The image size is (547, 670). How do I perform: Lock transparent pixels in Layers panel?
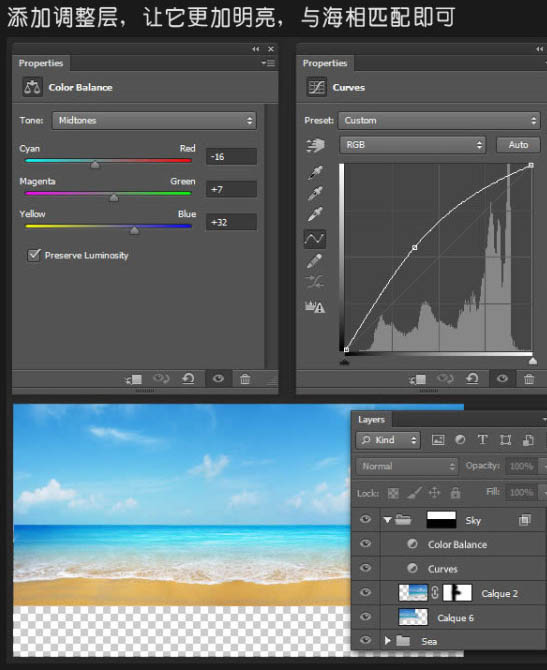pos(393,494)
